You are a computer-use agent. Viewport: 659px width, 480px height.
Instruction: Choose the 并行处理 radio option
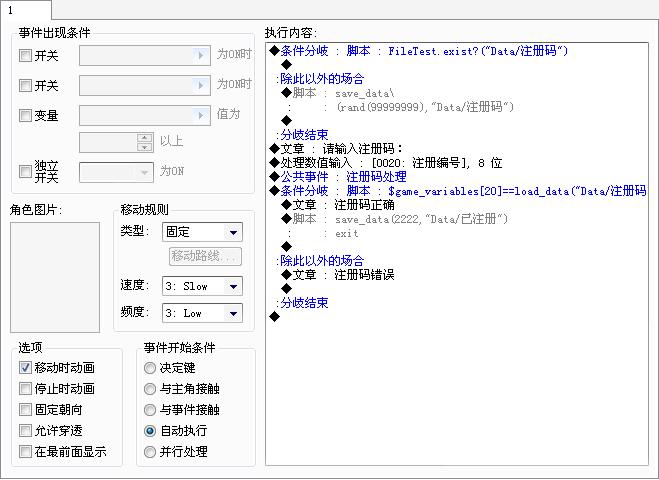[150, 452]
